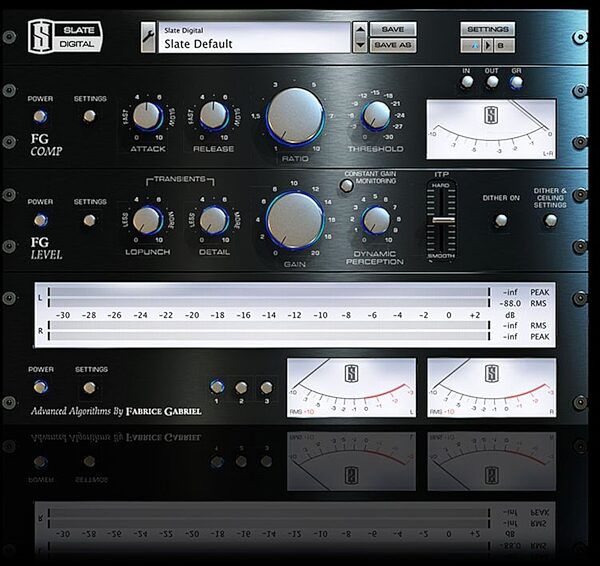
Task: Toggle the FG Level POWER switch
Action: tap(40, 220)
